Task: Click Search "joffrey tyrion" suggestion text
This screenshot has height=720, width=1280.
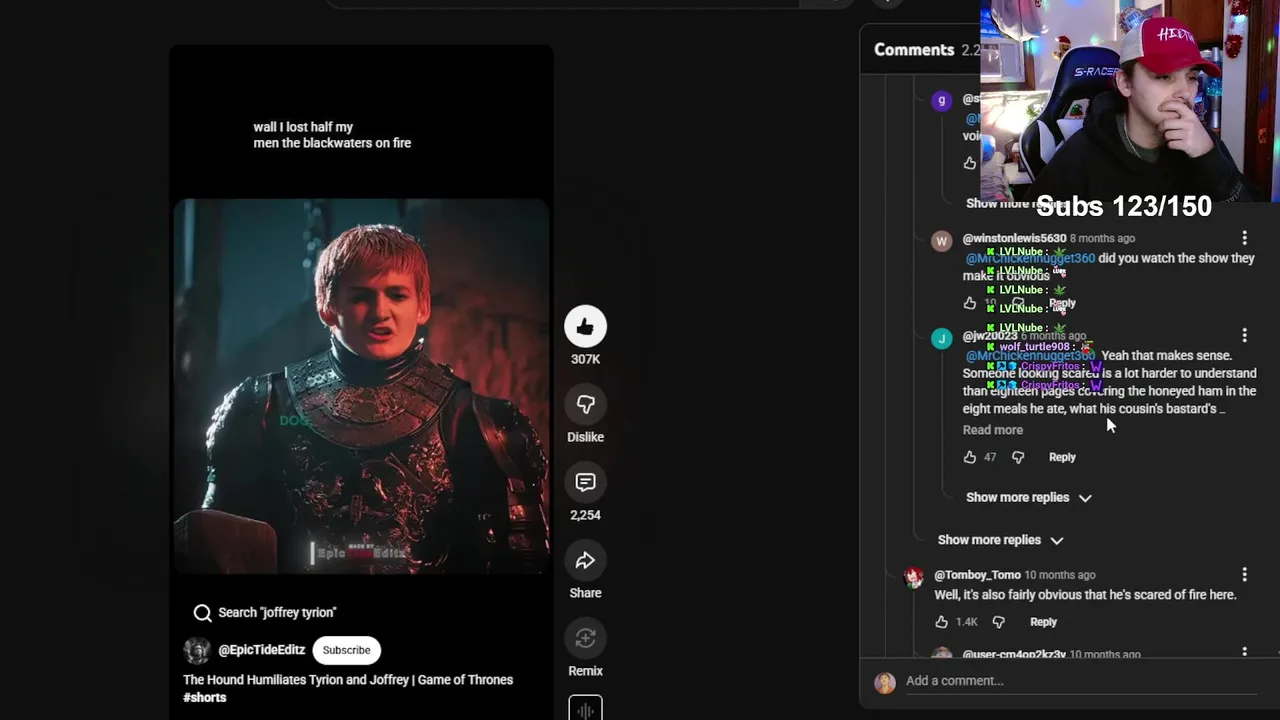Action: pyautogui.click(x=277, y=613)
